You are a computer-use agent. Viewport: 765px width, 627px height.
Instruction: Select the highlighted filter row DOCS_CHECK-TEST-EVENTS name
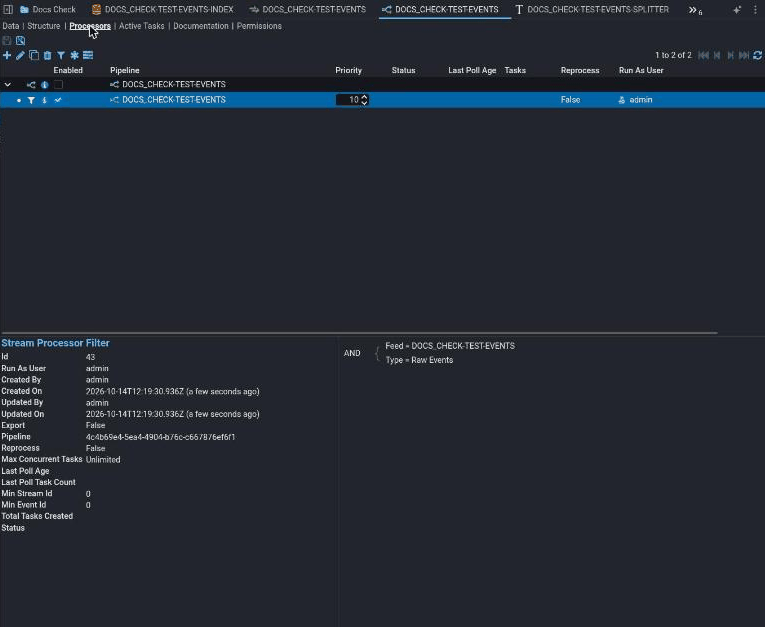(x=174, y=100)
